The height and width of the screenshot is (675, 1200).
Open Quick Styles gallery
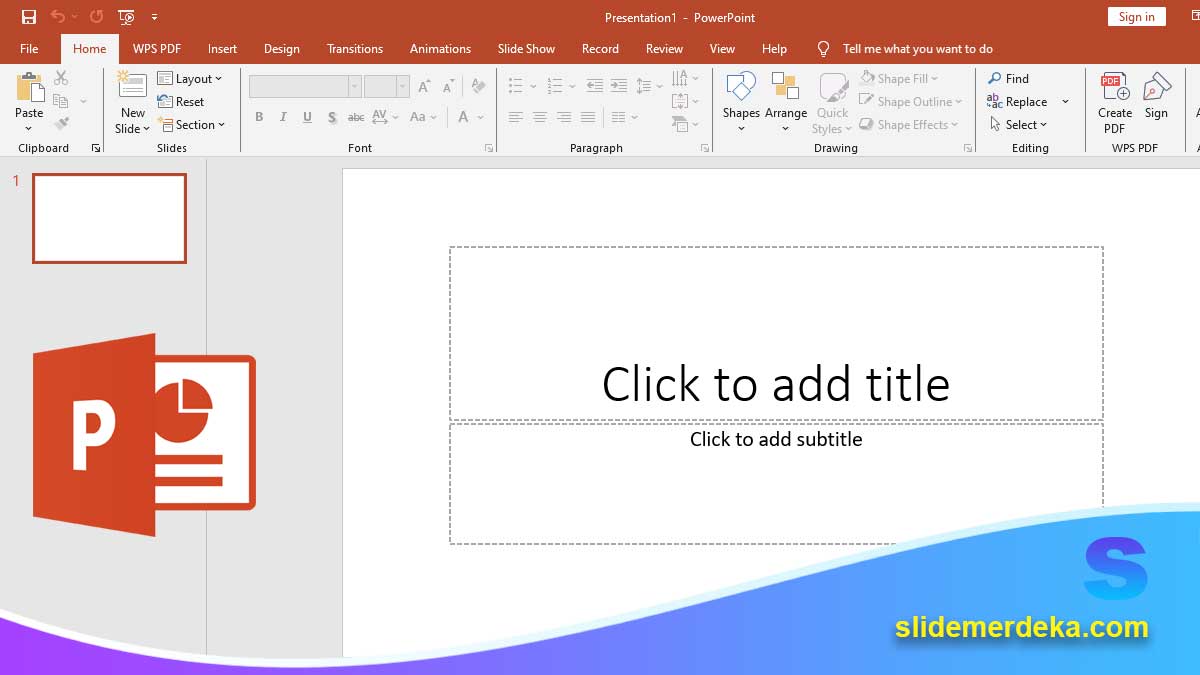[832, 102]
